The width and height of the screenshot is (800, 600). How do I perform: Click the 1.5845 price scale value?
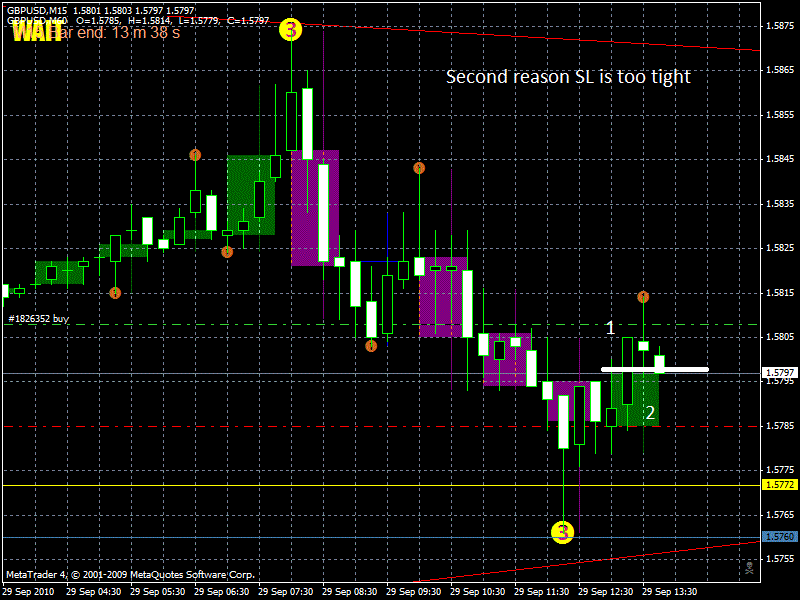[x=780, y=159]
